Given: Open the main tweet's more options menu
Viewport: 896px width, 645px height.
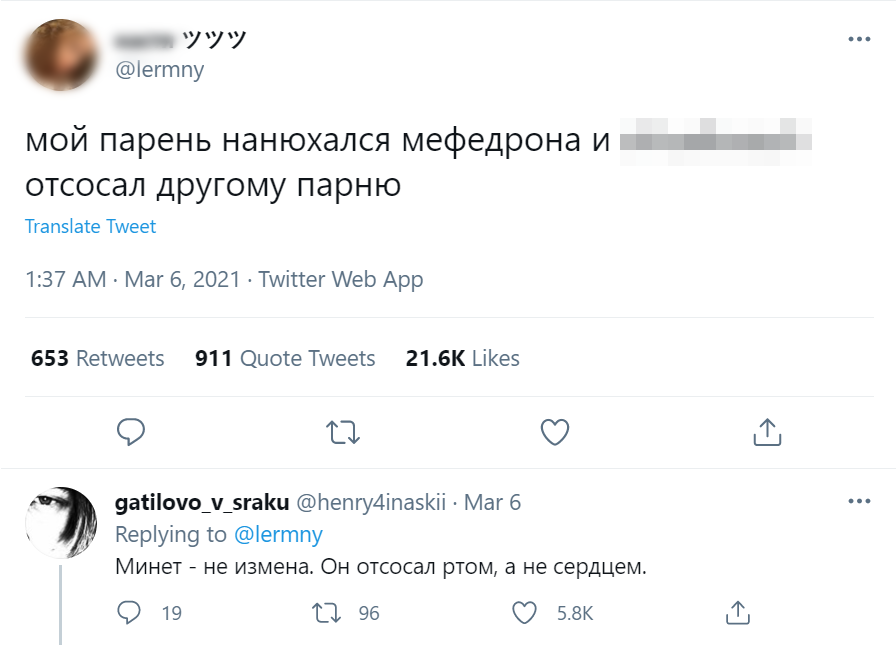Looking at the screenshot, I should pyautogui.click(x=859, y=40).
